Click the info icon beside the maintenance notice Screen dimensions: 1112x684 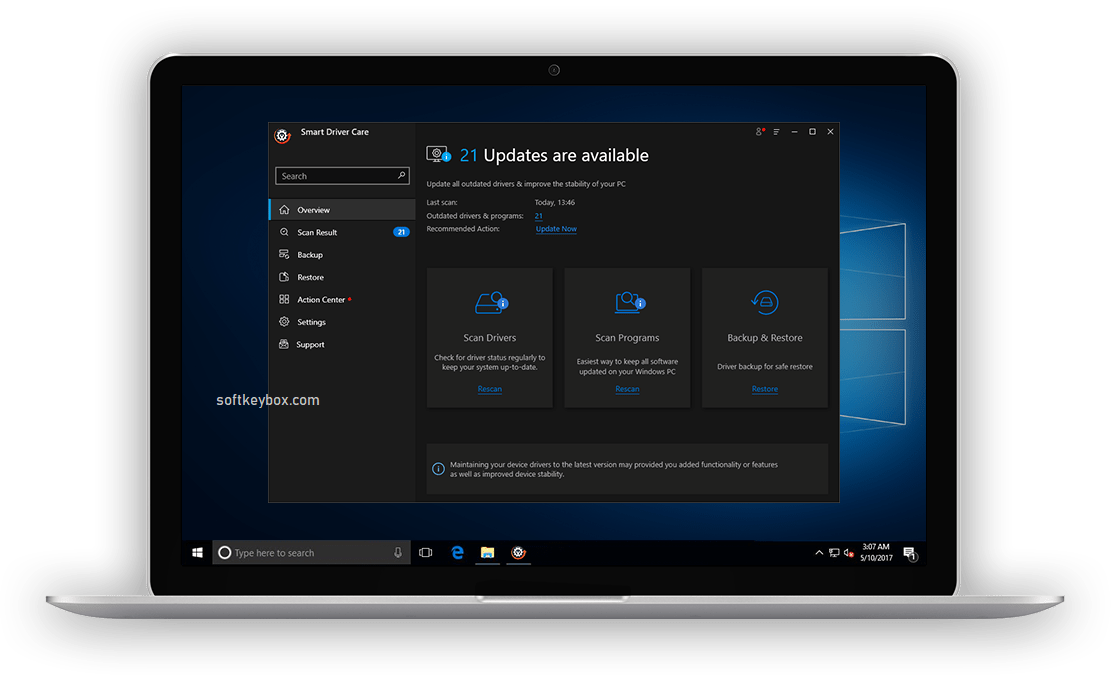click(x=438, y=468)
